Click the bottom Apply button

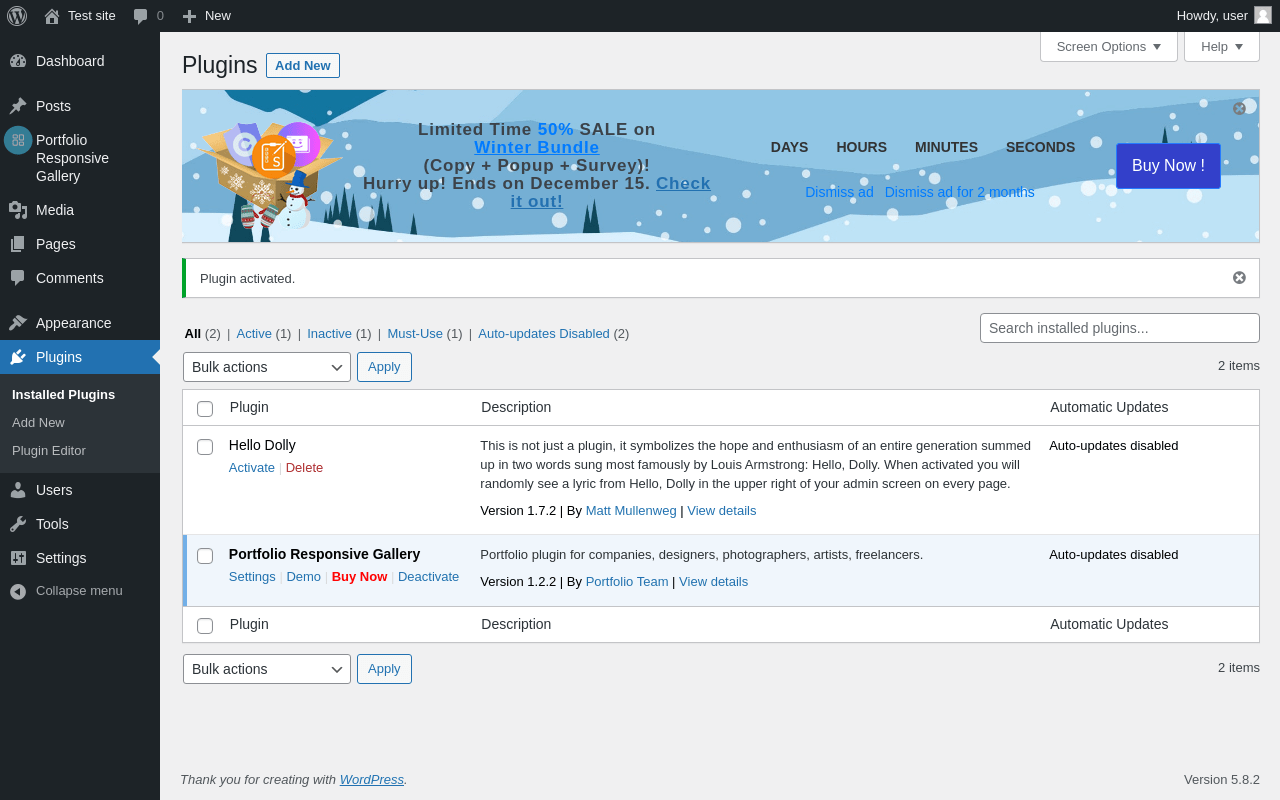tap(384, 669)
